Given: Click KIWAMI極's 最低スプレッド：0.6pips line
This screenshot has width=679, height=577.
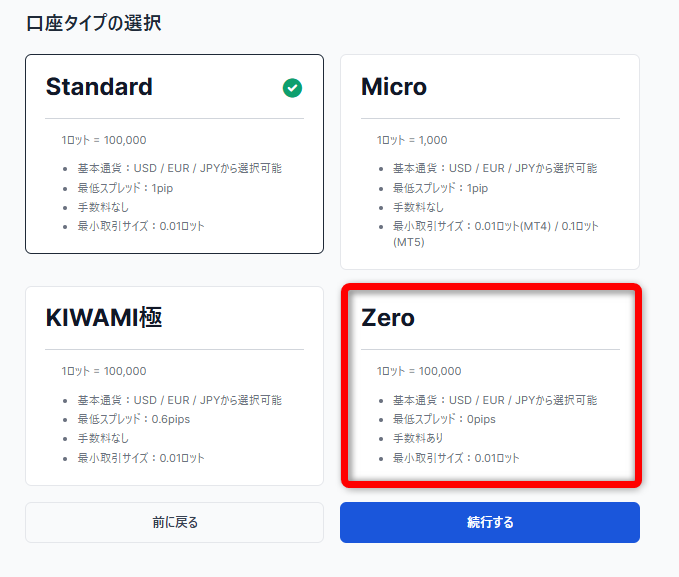Looking at the screenshot, I should tap(133, 419).
